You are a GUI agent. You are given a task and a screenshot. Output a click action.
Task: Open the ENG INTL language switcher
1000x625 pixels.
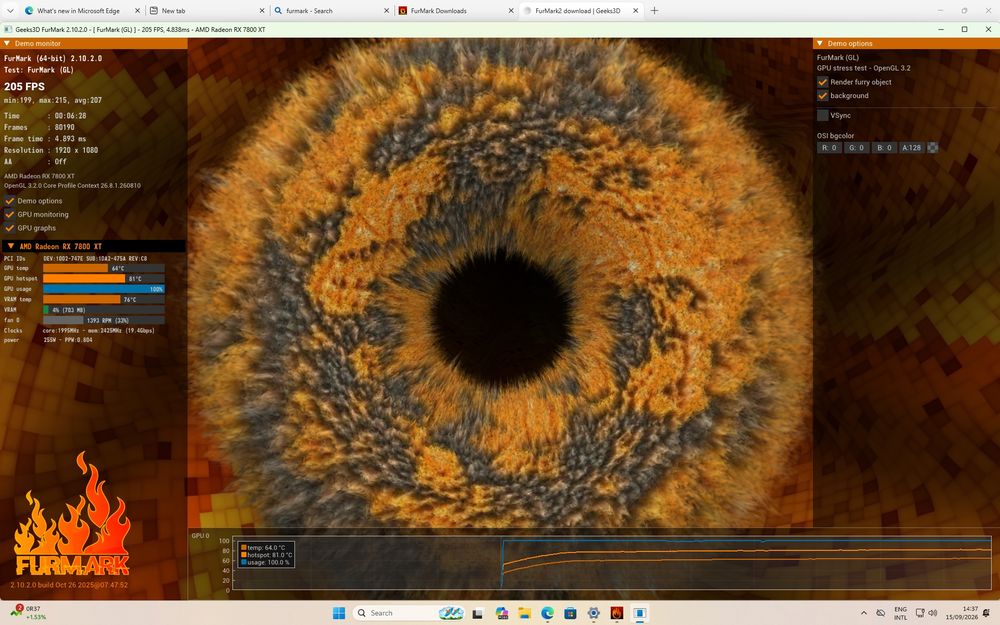(901, 613)
